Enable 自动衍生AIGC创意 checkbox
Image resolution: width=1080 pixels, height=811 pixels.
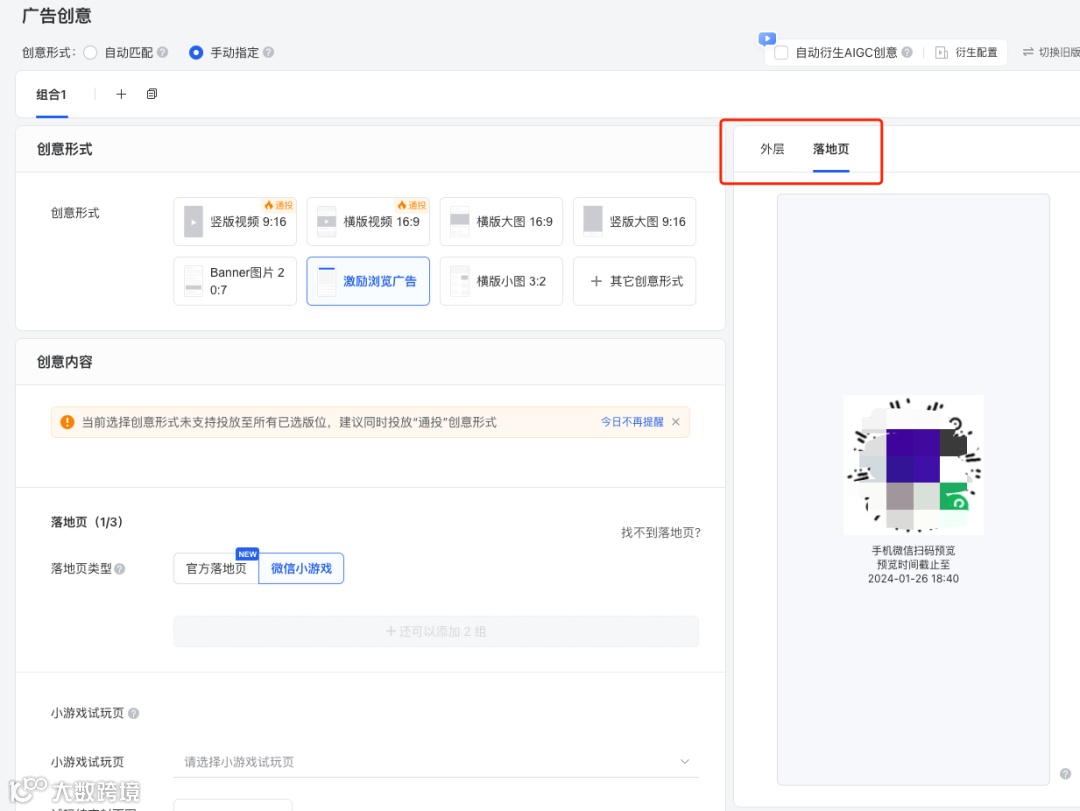pos(781,52)
